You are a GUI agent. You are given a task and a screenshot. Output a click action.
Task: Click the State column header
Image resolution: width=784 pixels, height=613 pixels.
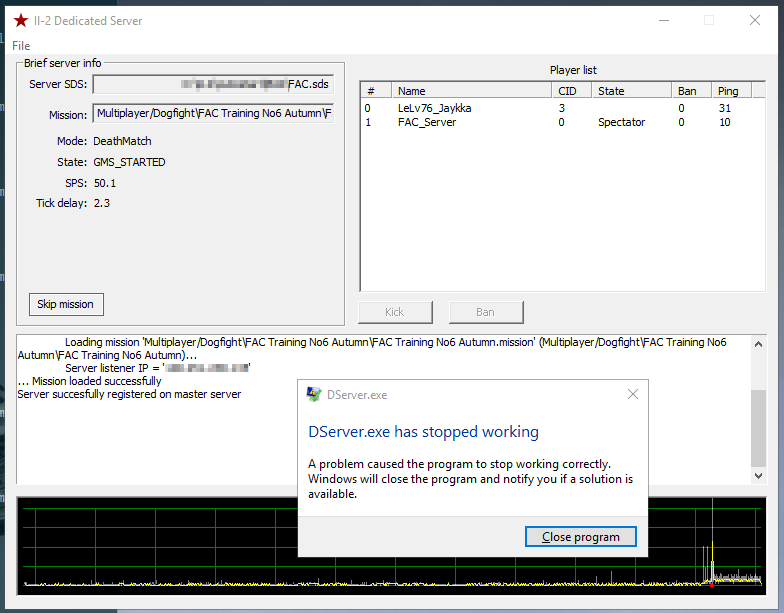coord(632,90)
